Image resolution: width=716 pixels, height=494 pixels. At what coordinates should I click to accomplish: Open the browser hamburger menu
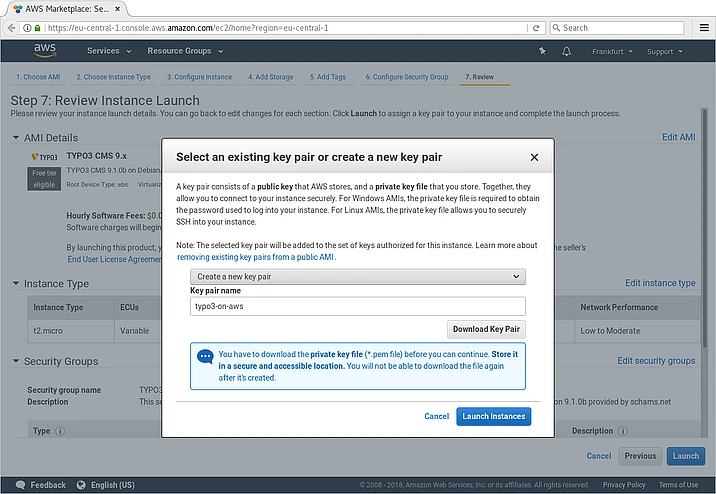[703, 28]
